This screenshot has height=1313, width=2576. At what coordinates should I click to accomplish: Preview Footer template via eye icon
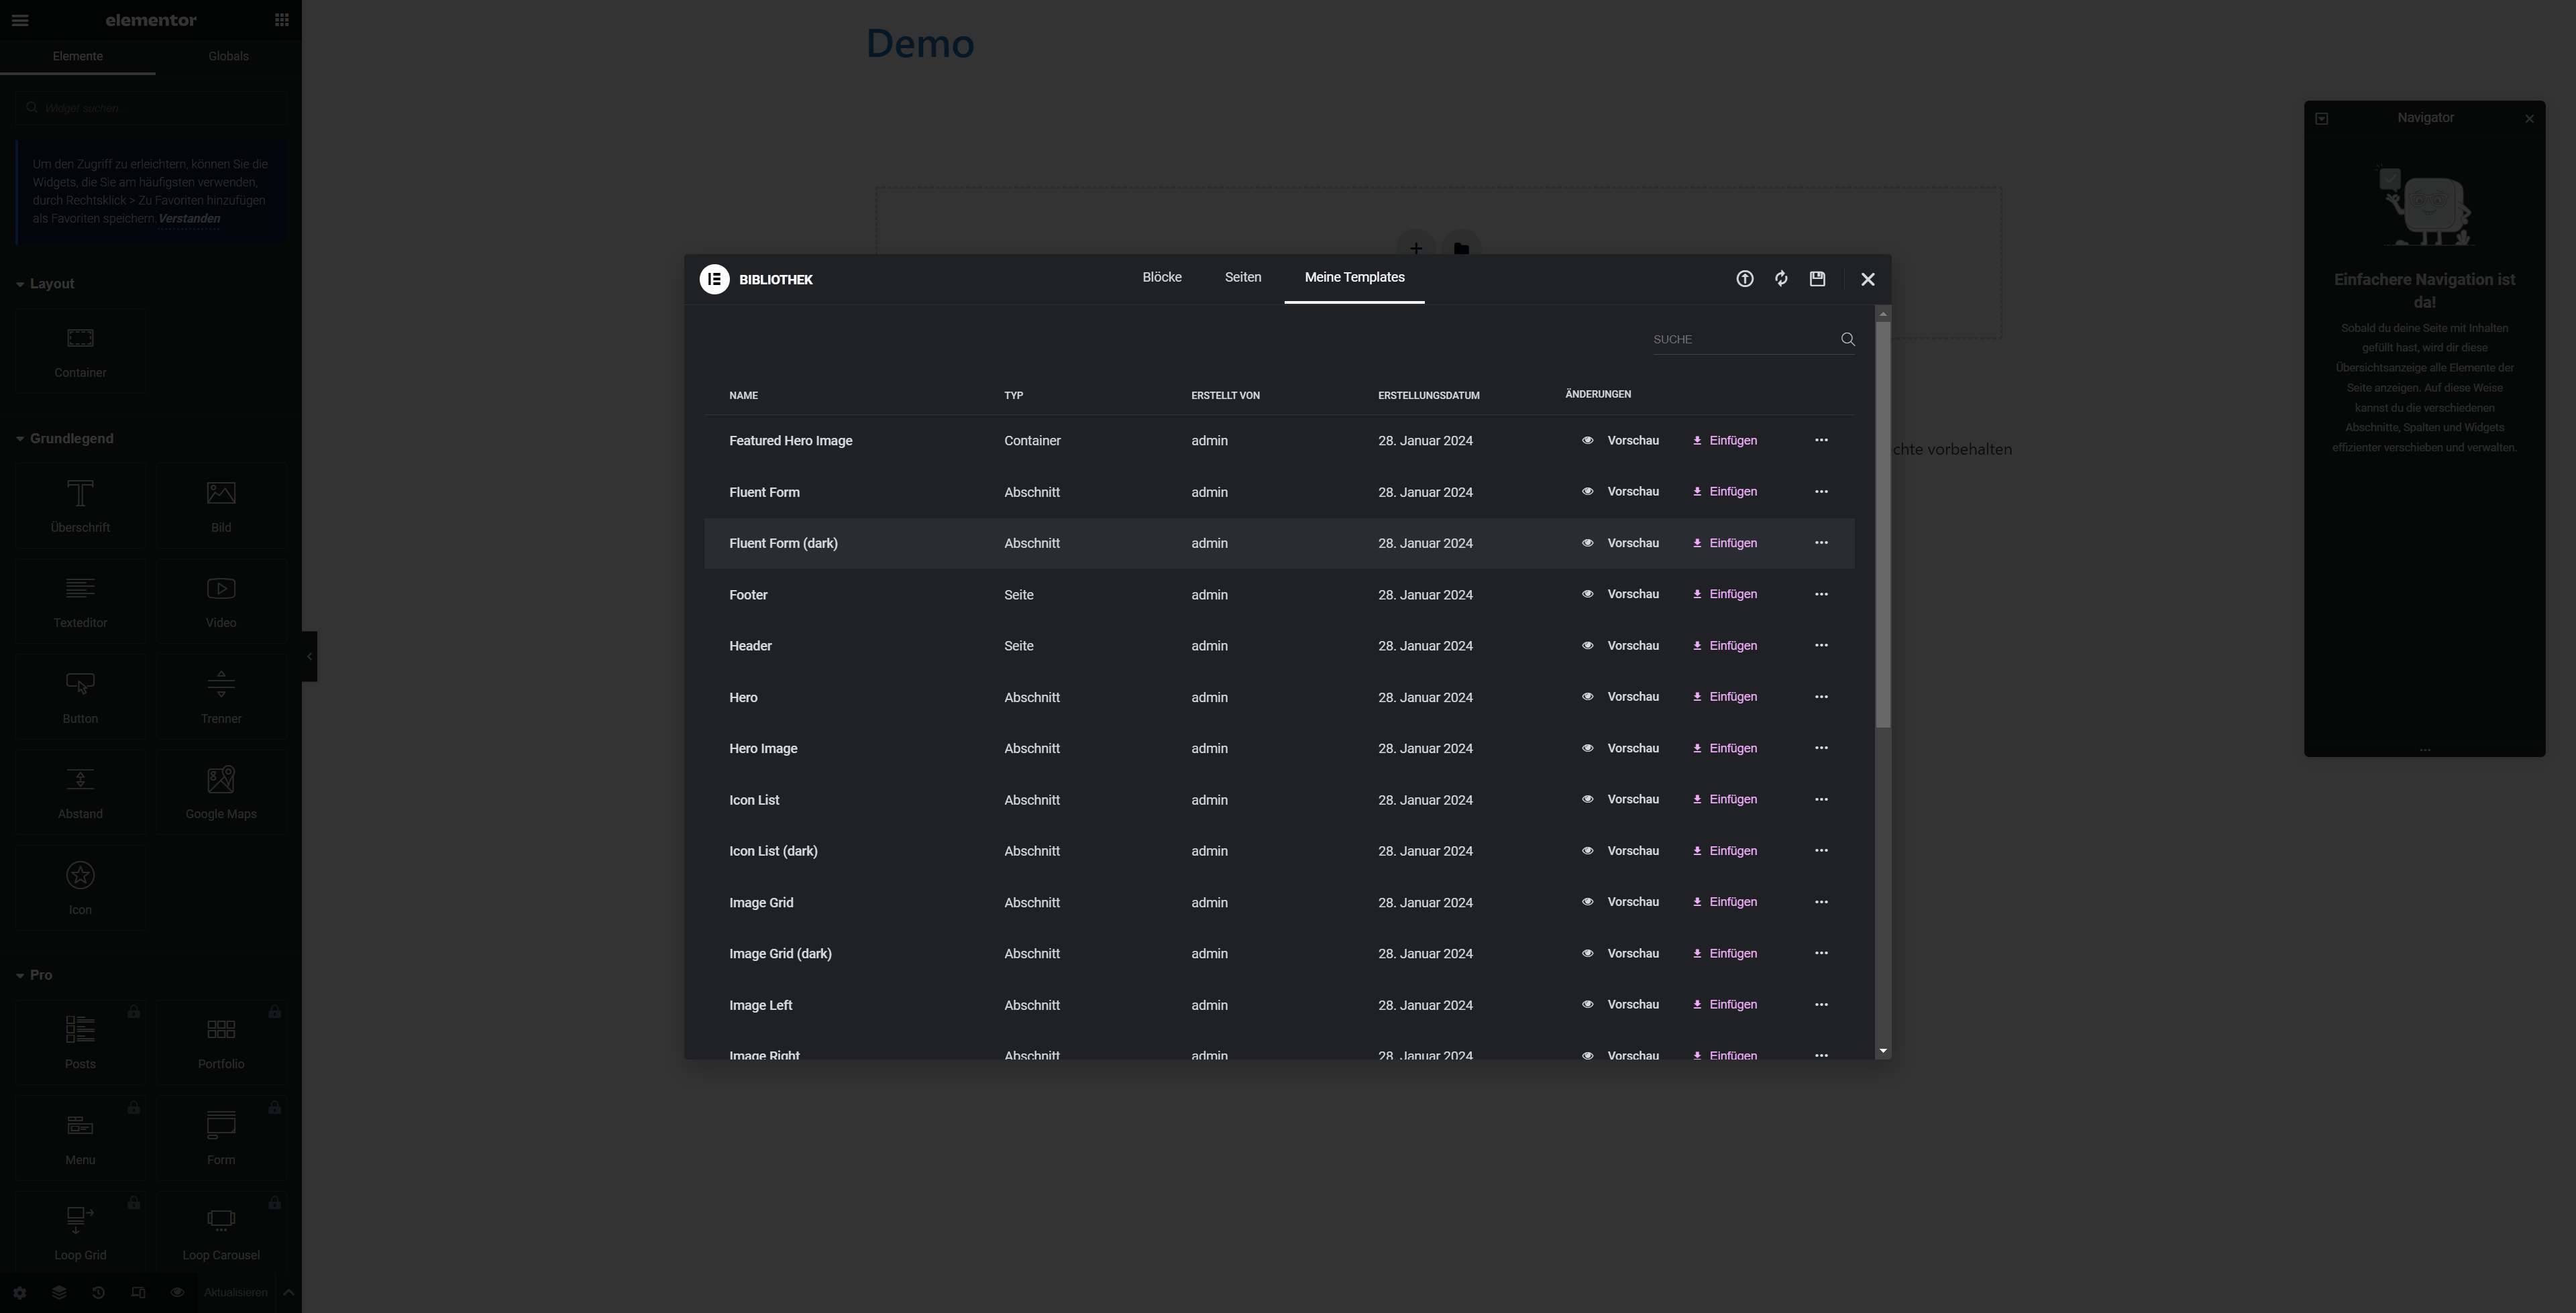(1587, 594)
